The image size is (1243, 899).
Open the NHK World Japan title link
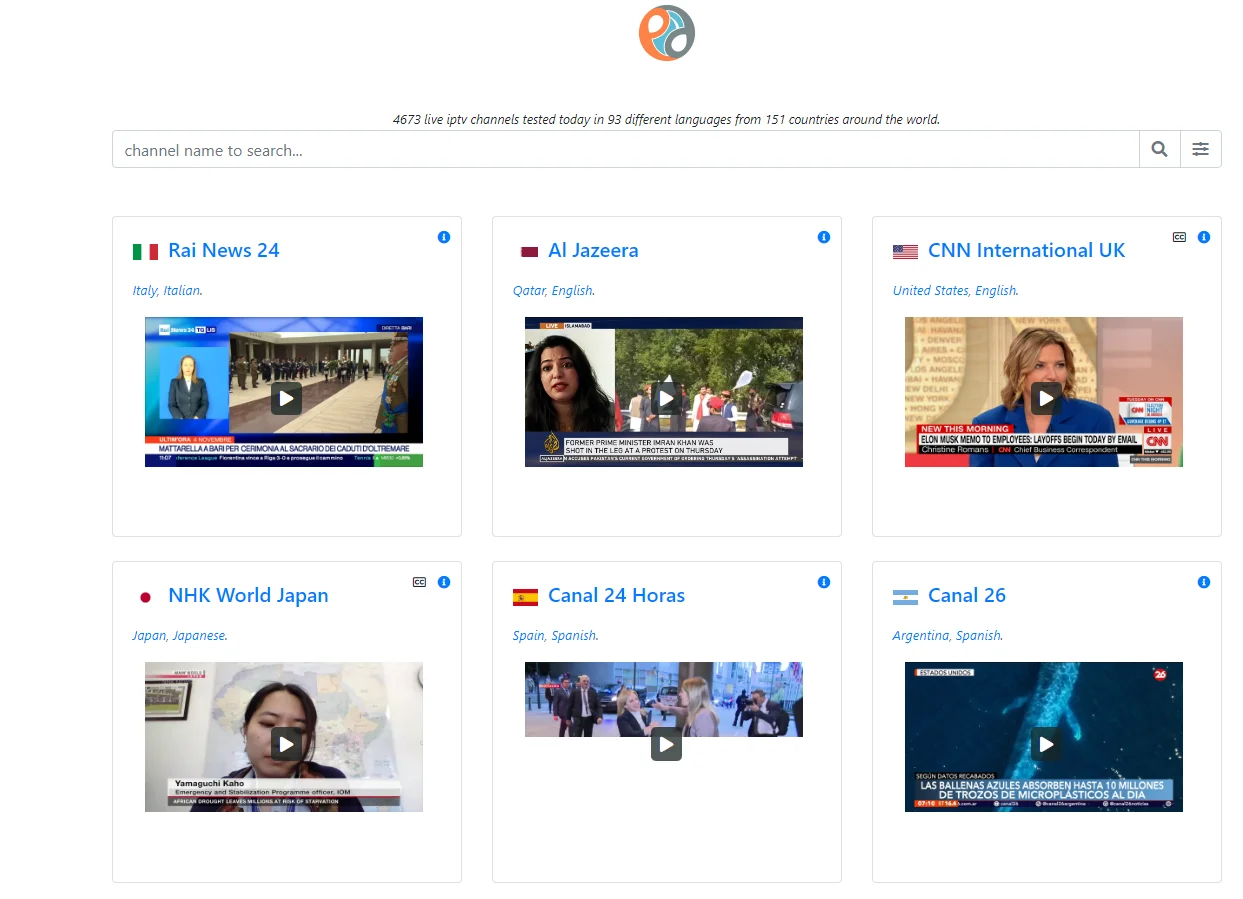(248, 595)
